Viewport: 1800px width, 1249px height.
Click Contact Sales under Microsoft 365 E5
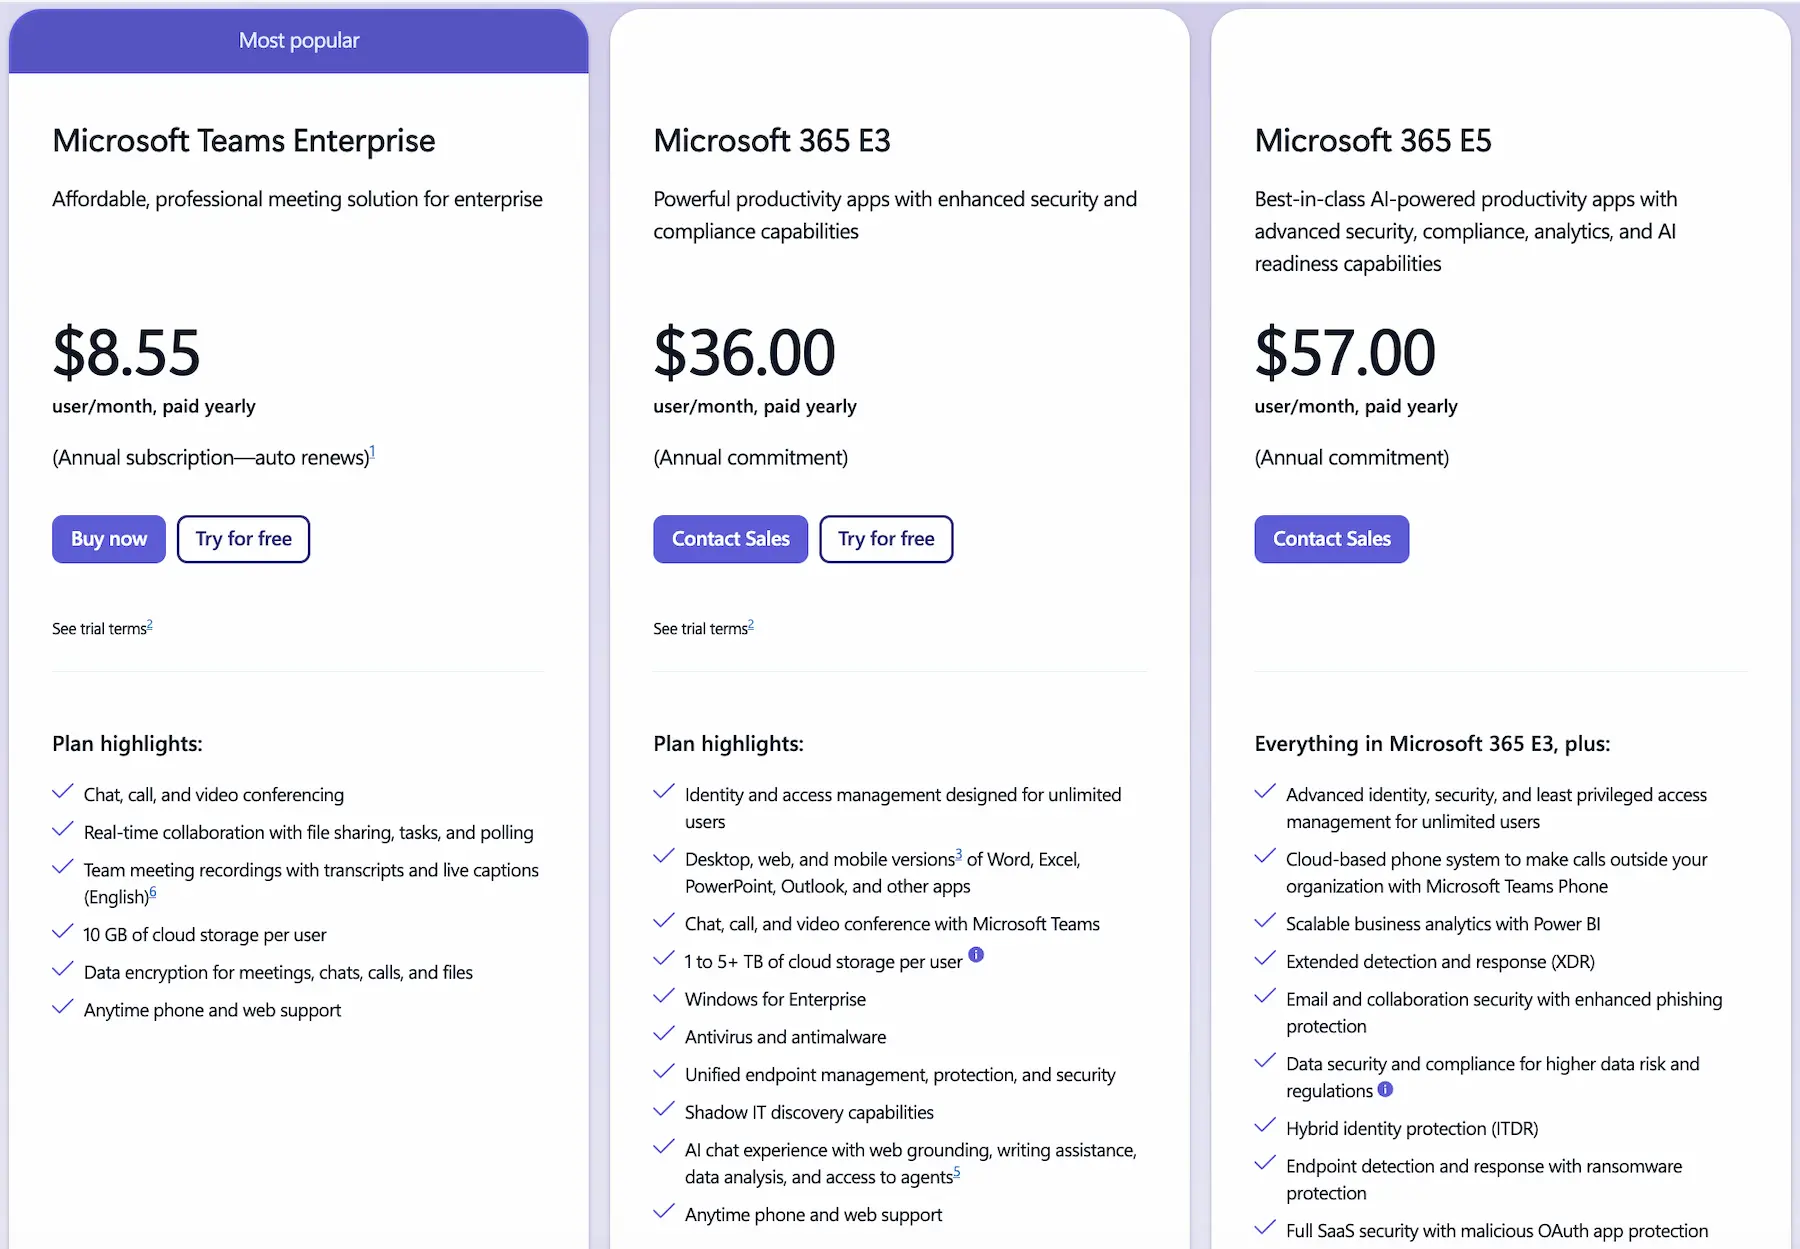point(1331,539)
